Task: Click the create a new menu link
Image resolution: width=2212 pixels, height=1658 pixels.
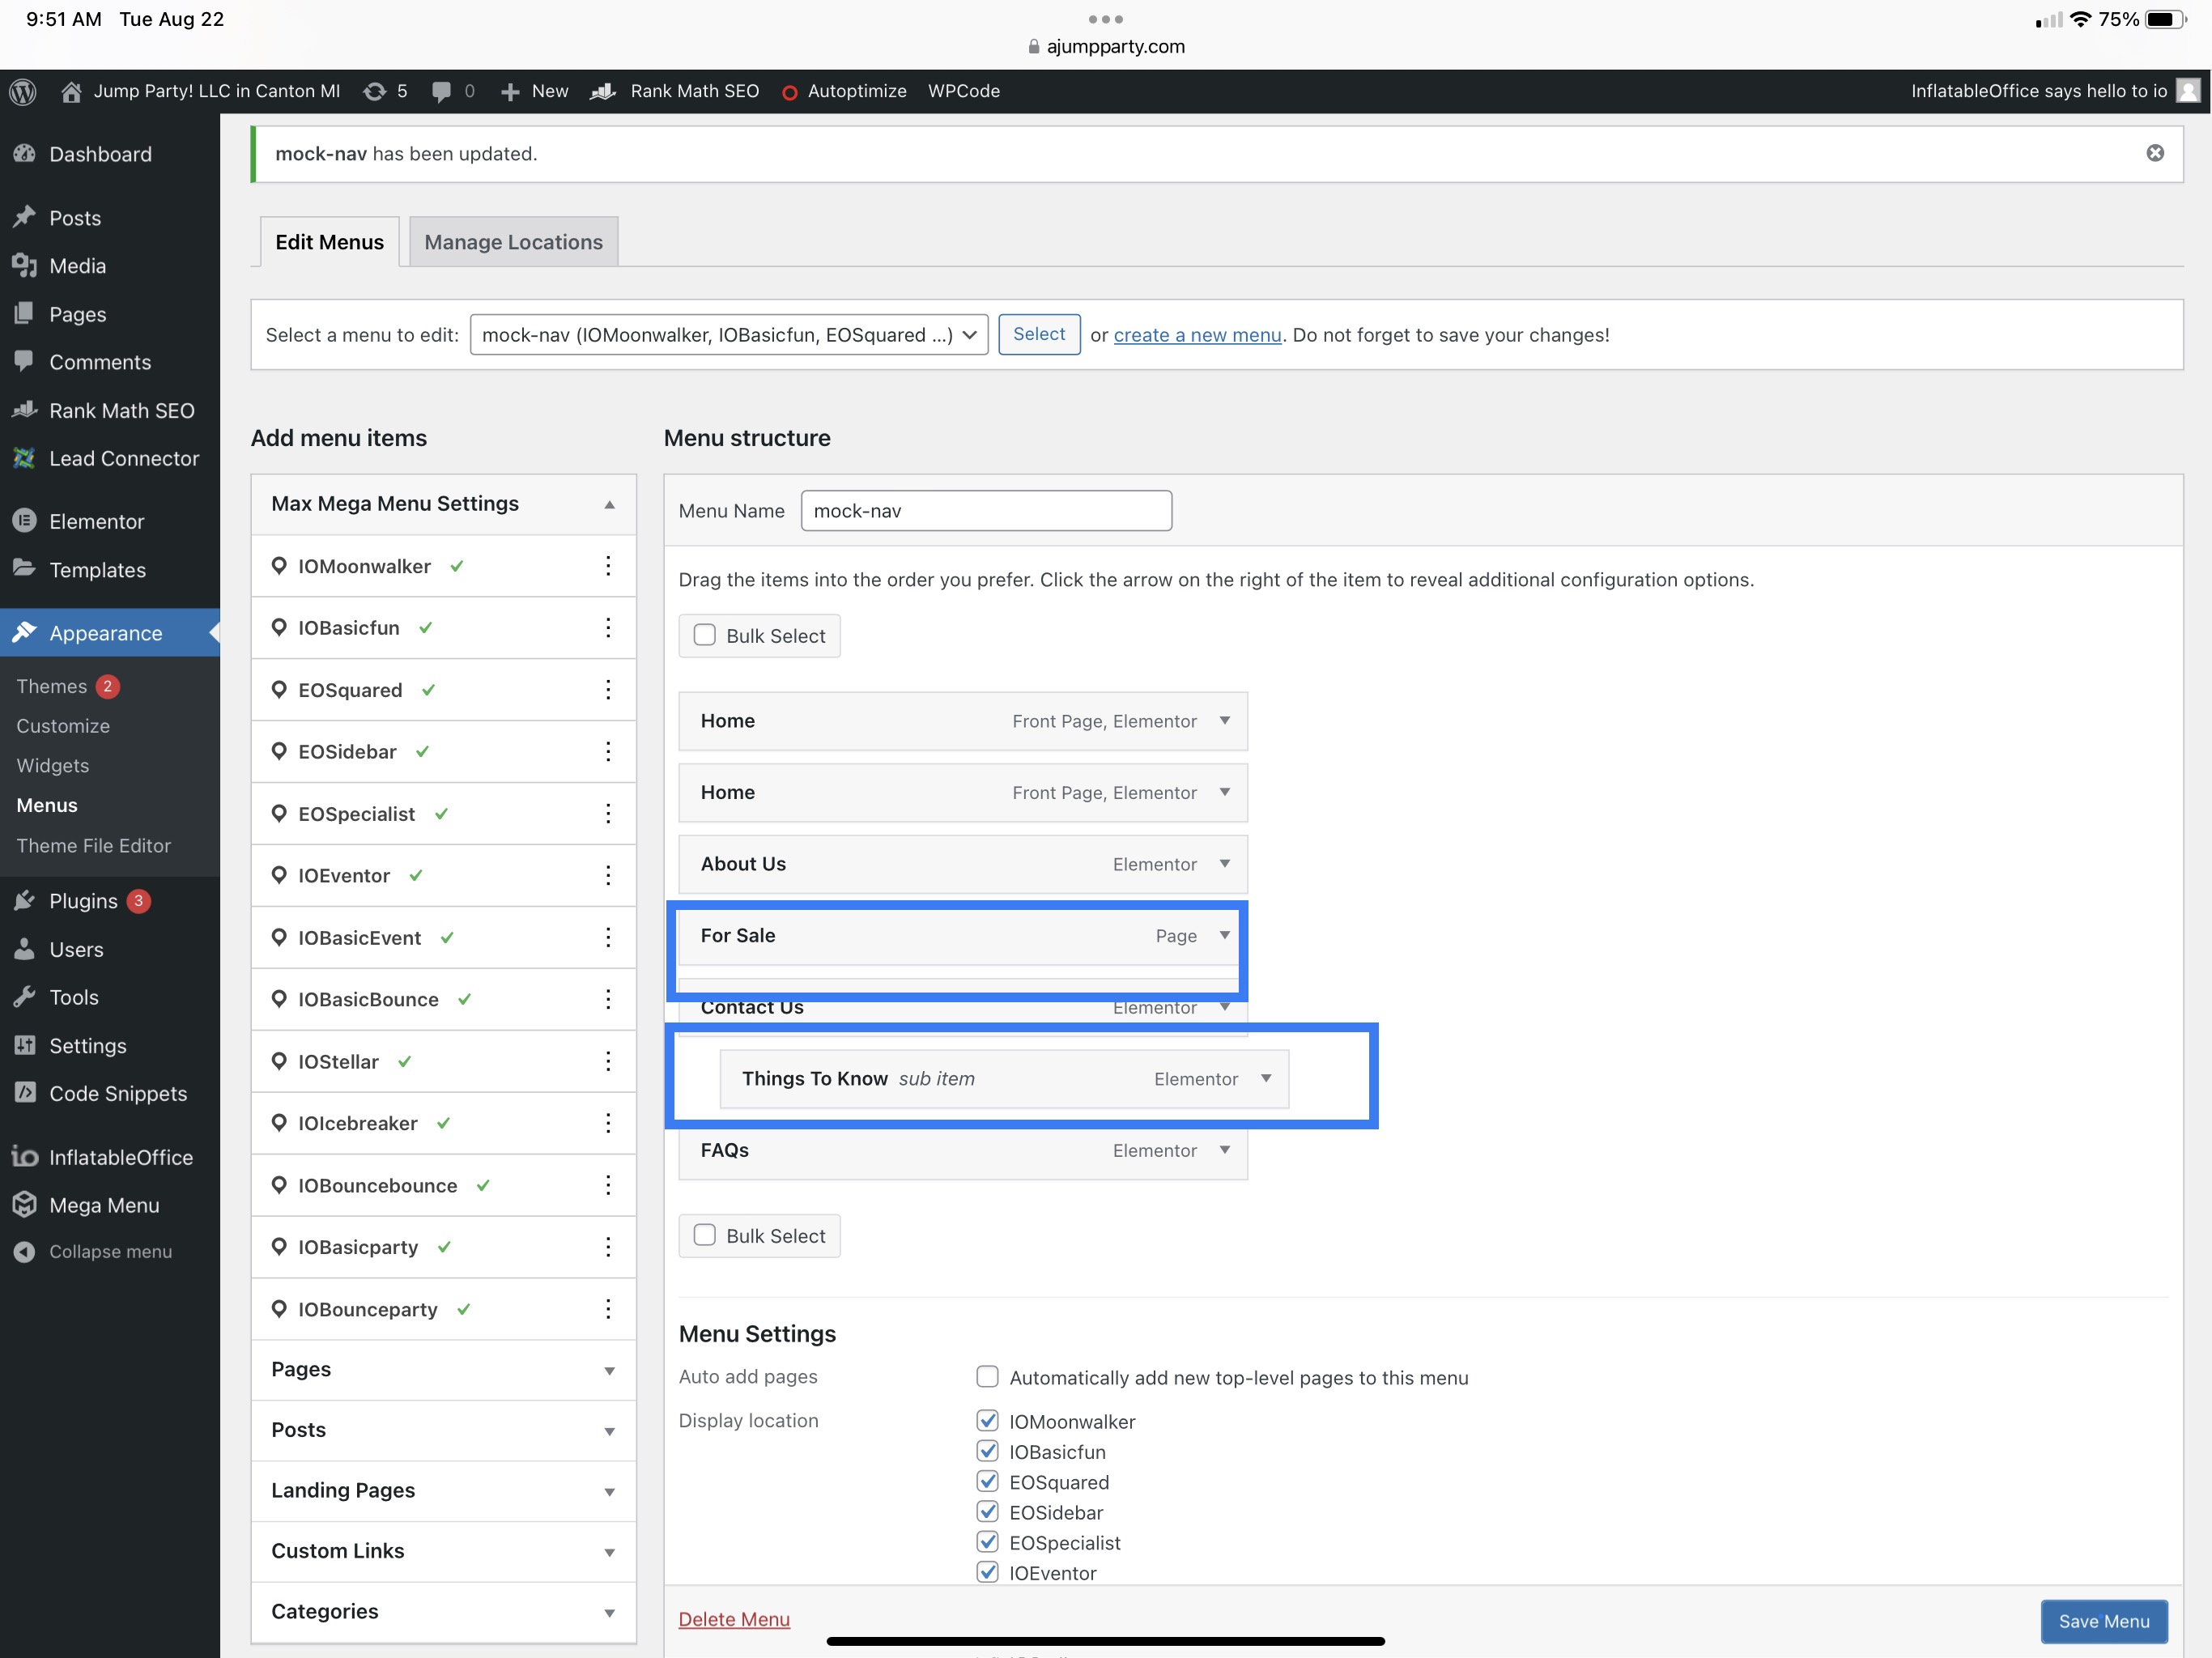Action: (1197, 335)
